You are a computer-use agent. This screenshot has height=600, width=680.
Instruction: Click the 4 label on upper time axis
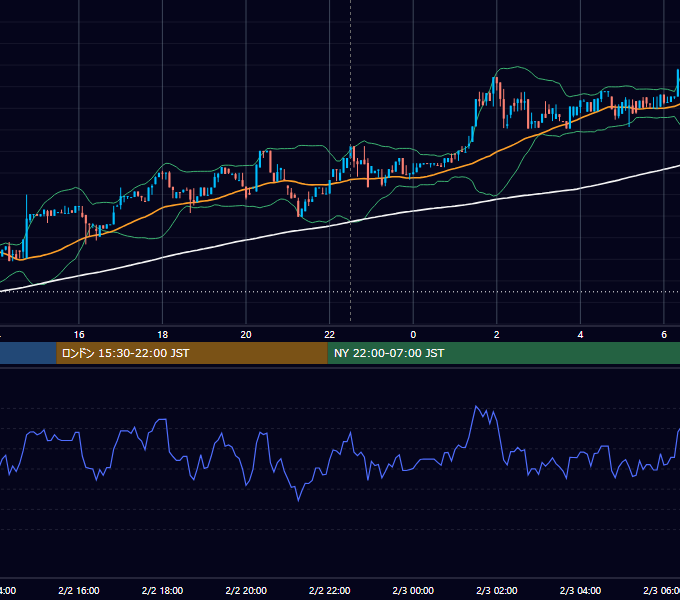[x=580, y=335]
